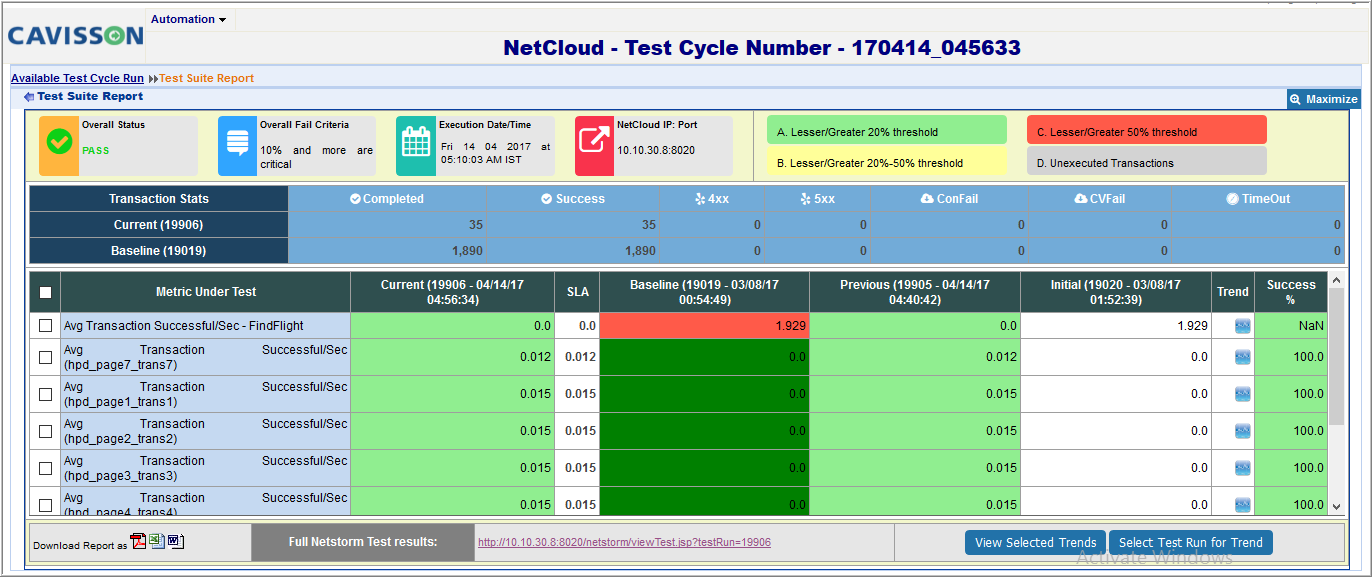The width and height of the screenshot is (1372, 577).
Task: Click the NetCloud Test Cycle Number title
Action: click(762, 48)
